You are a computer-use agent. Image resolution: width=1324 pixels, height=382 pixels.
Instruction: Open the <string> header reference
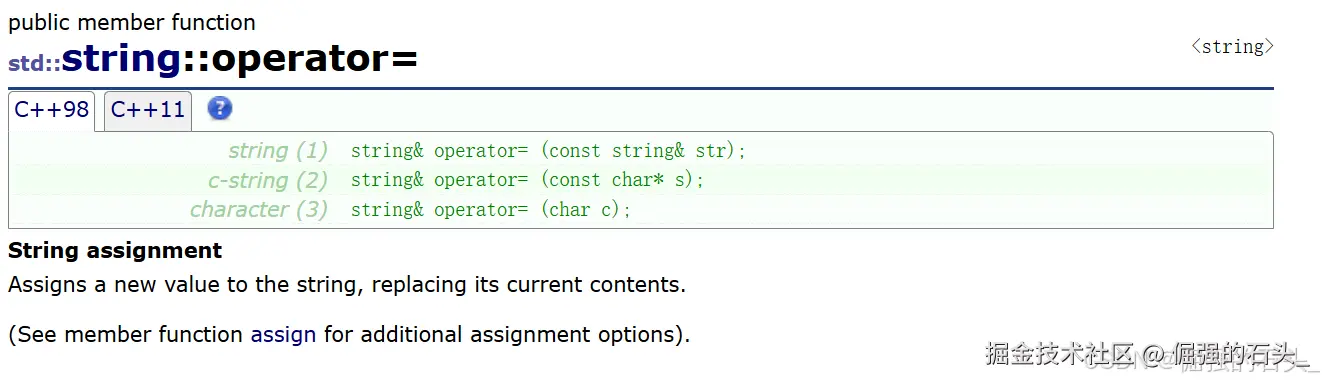point(1232,46)
